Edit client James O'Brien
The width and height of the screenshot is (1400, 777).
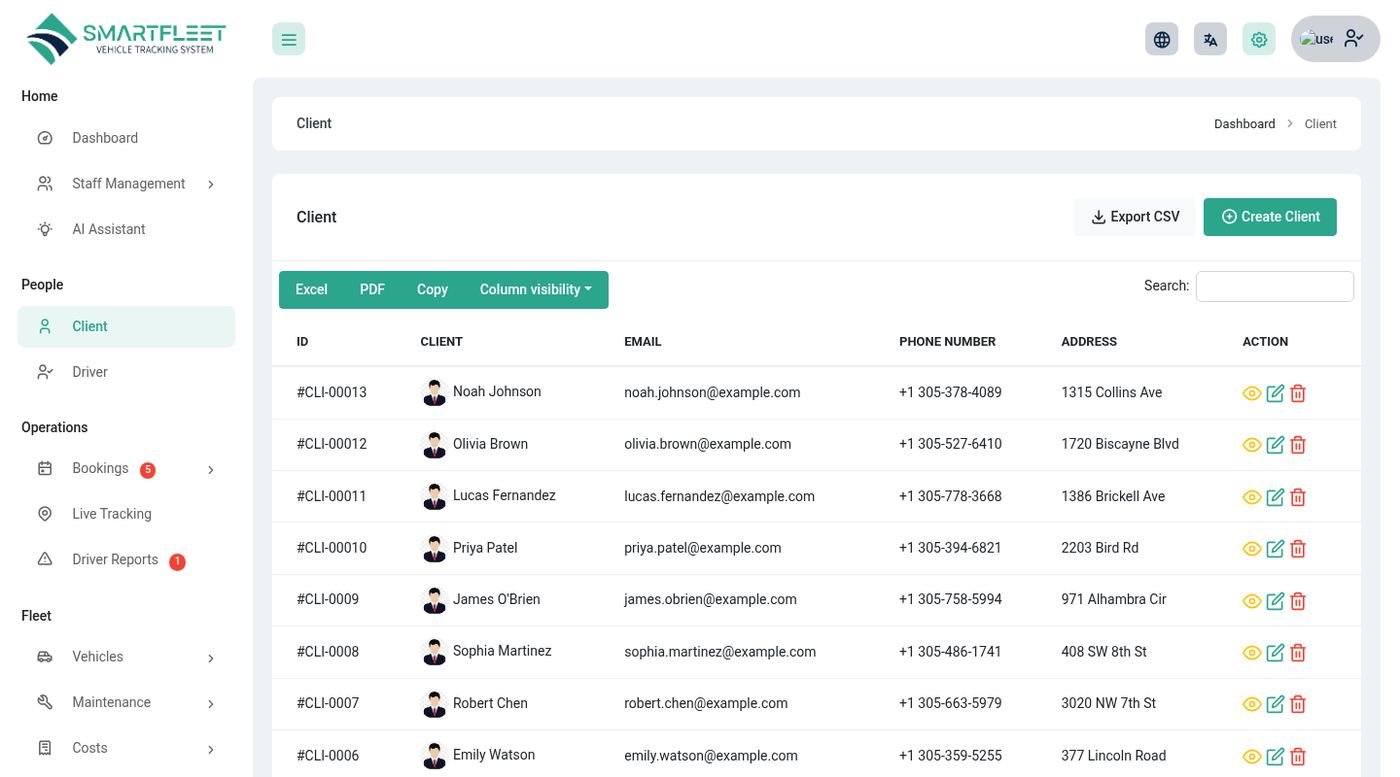coord(1275,601)
